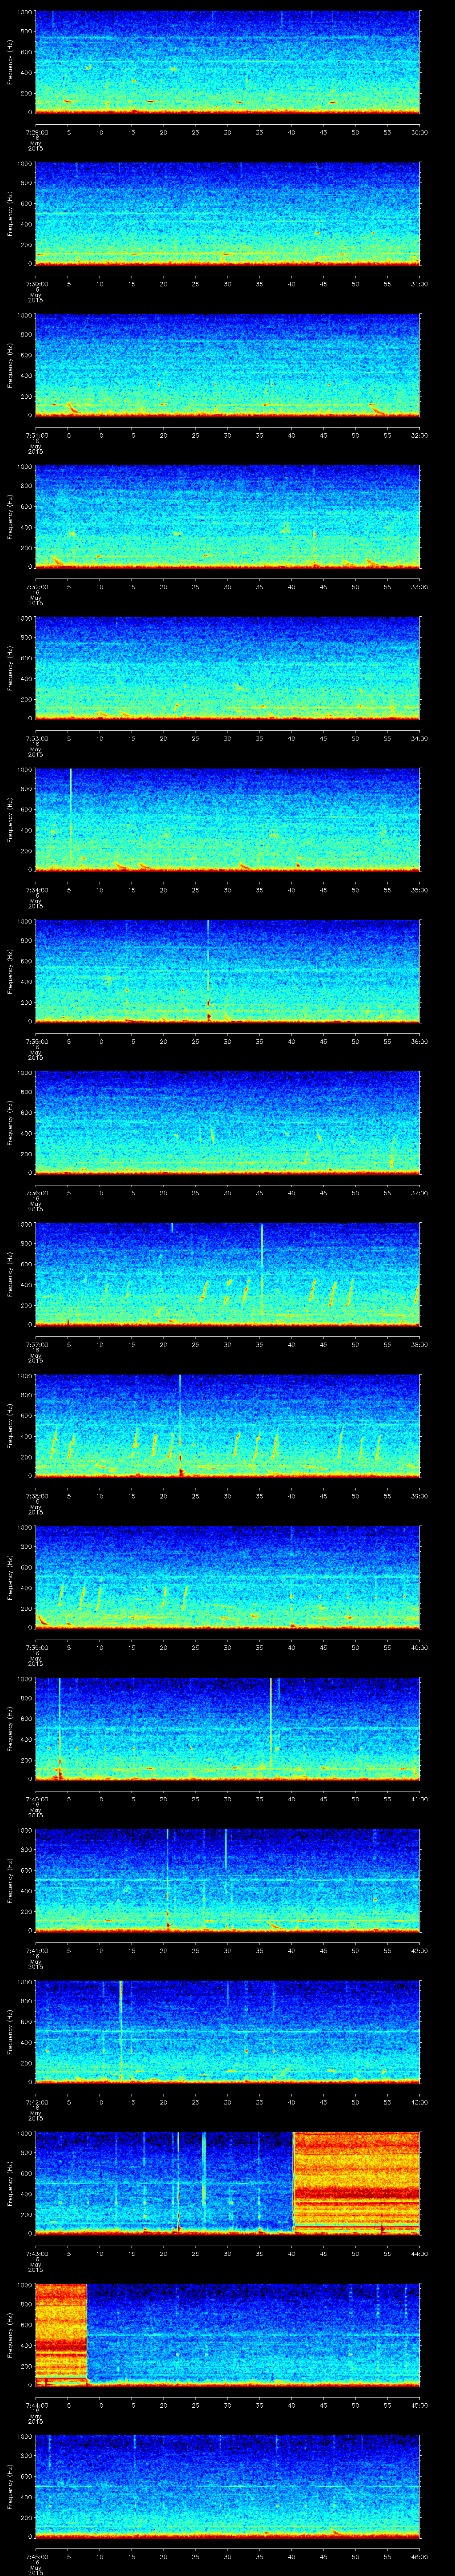The image size is (455, 2576).
Task: Select the "7:33:00" start time label
Action: coord(36,738)
